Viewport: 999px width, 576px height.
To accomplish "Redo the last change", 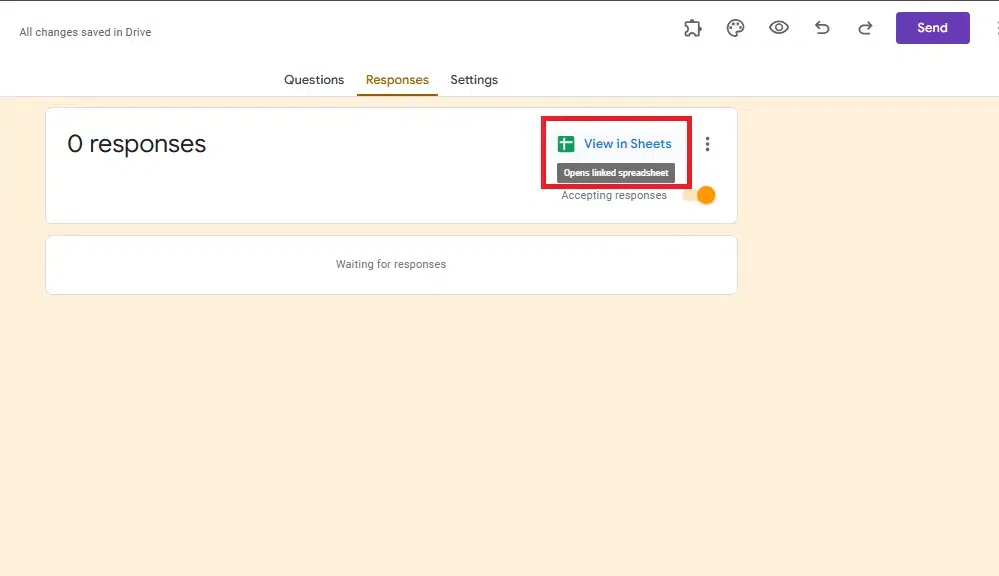I will (865, 28).
